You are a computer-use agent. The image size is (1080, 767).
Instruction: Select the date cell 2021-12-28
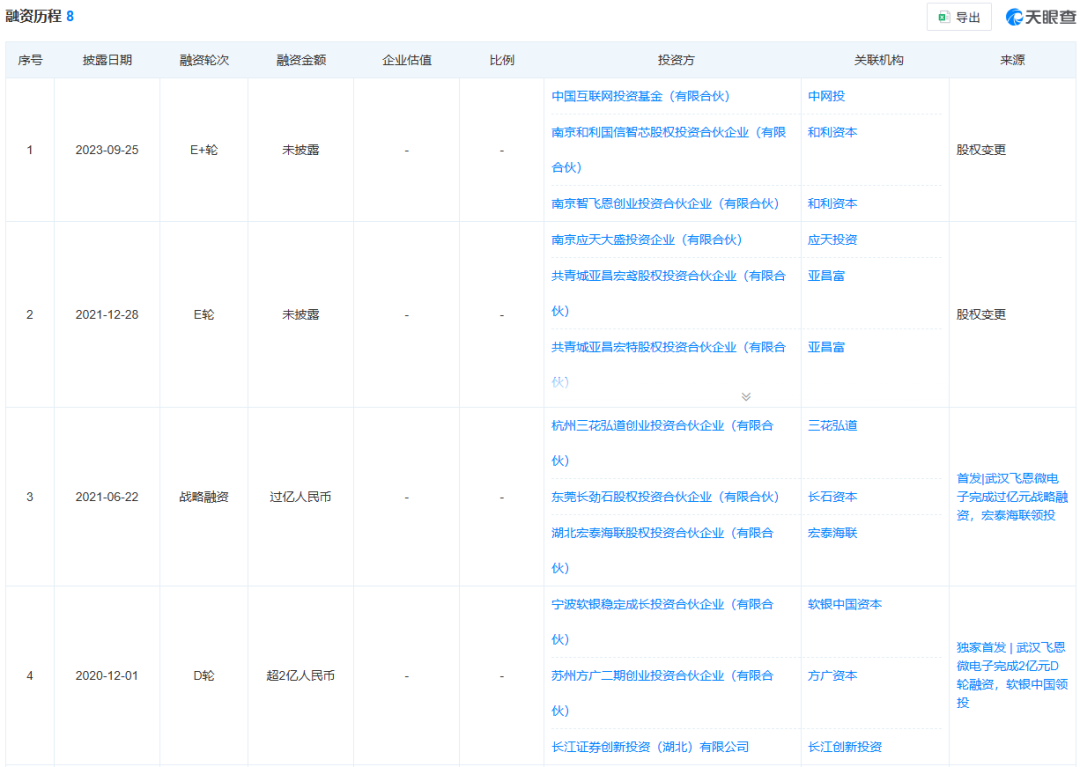pos(107,315)
